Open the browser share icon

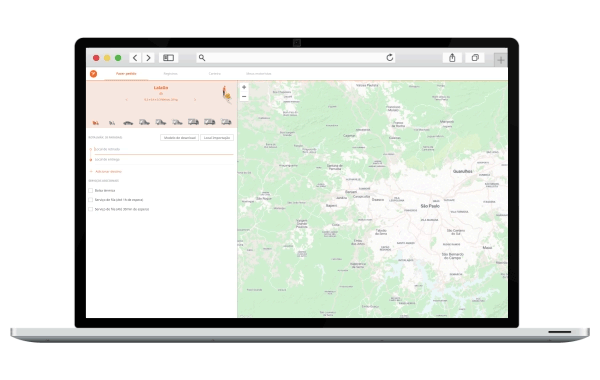[x=452, y=58]
